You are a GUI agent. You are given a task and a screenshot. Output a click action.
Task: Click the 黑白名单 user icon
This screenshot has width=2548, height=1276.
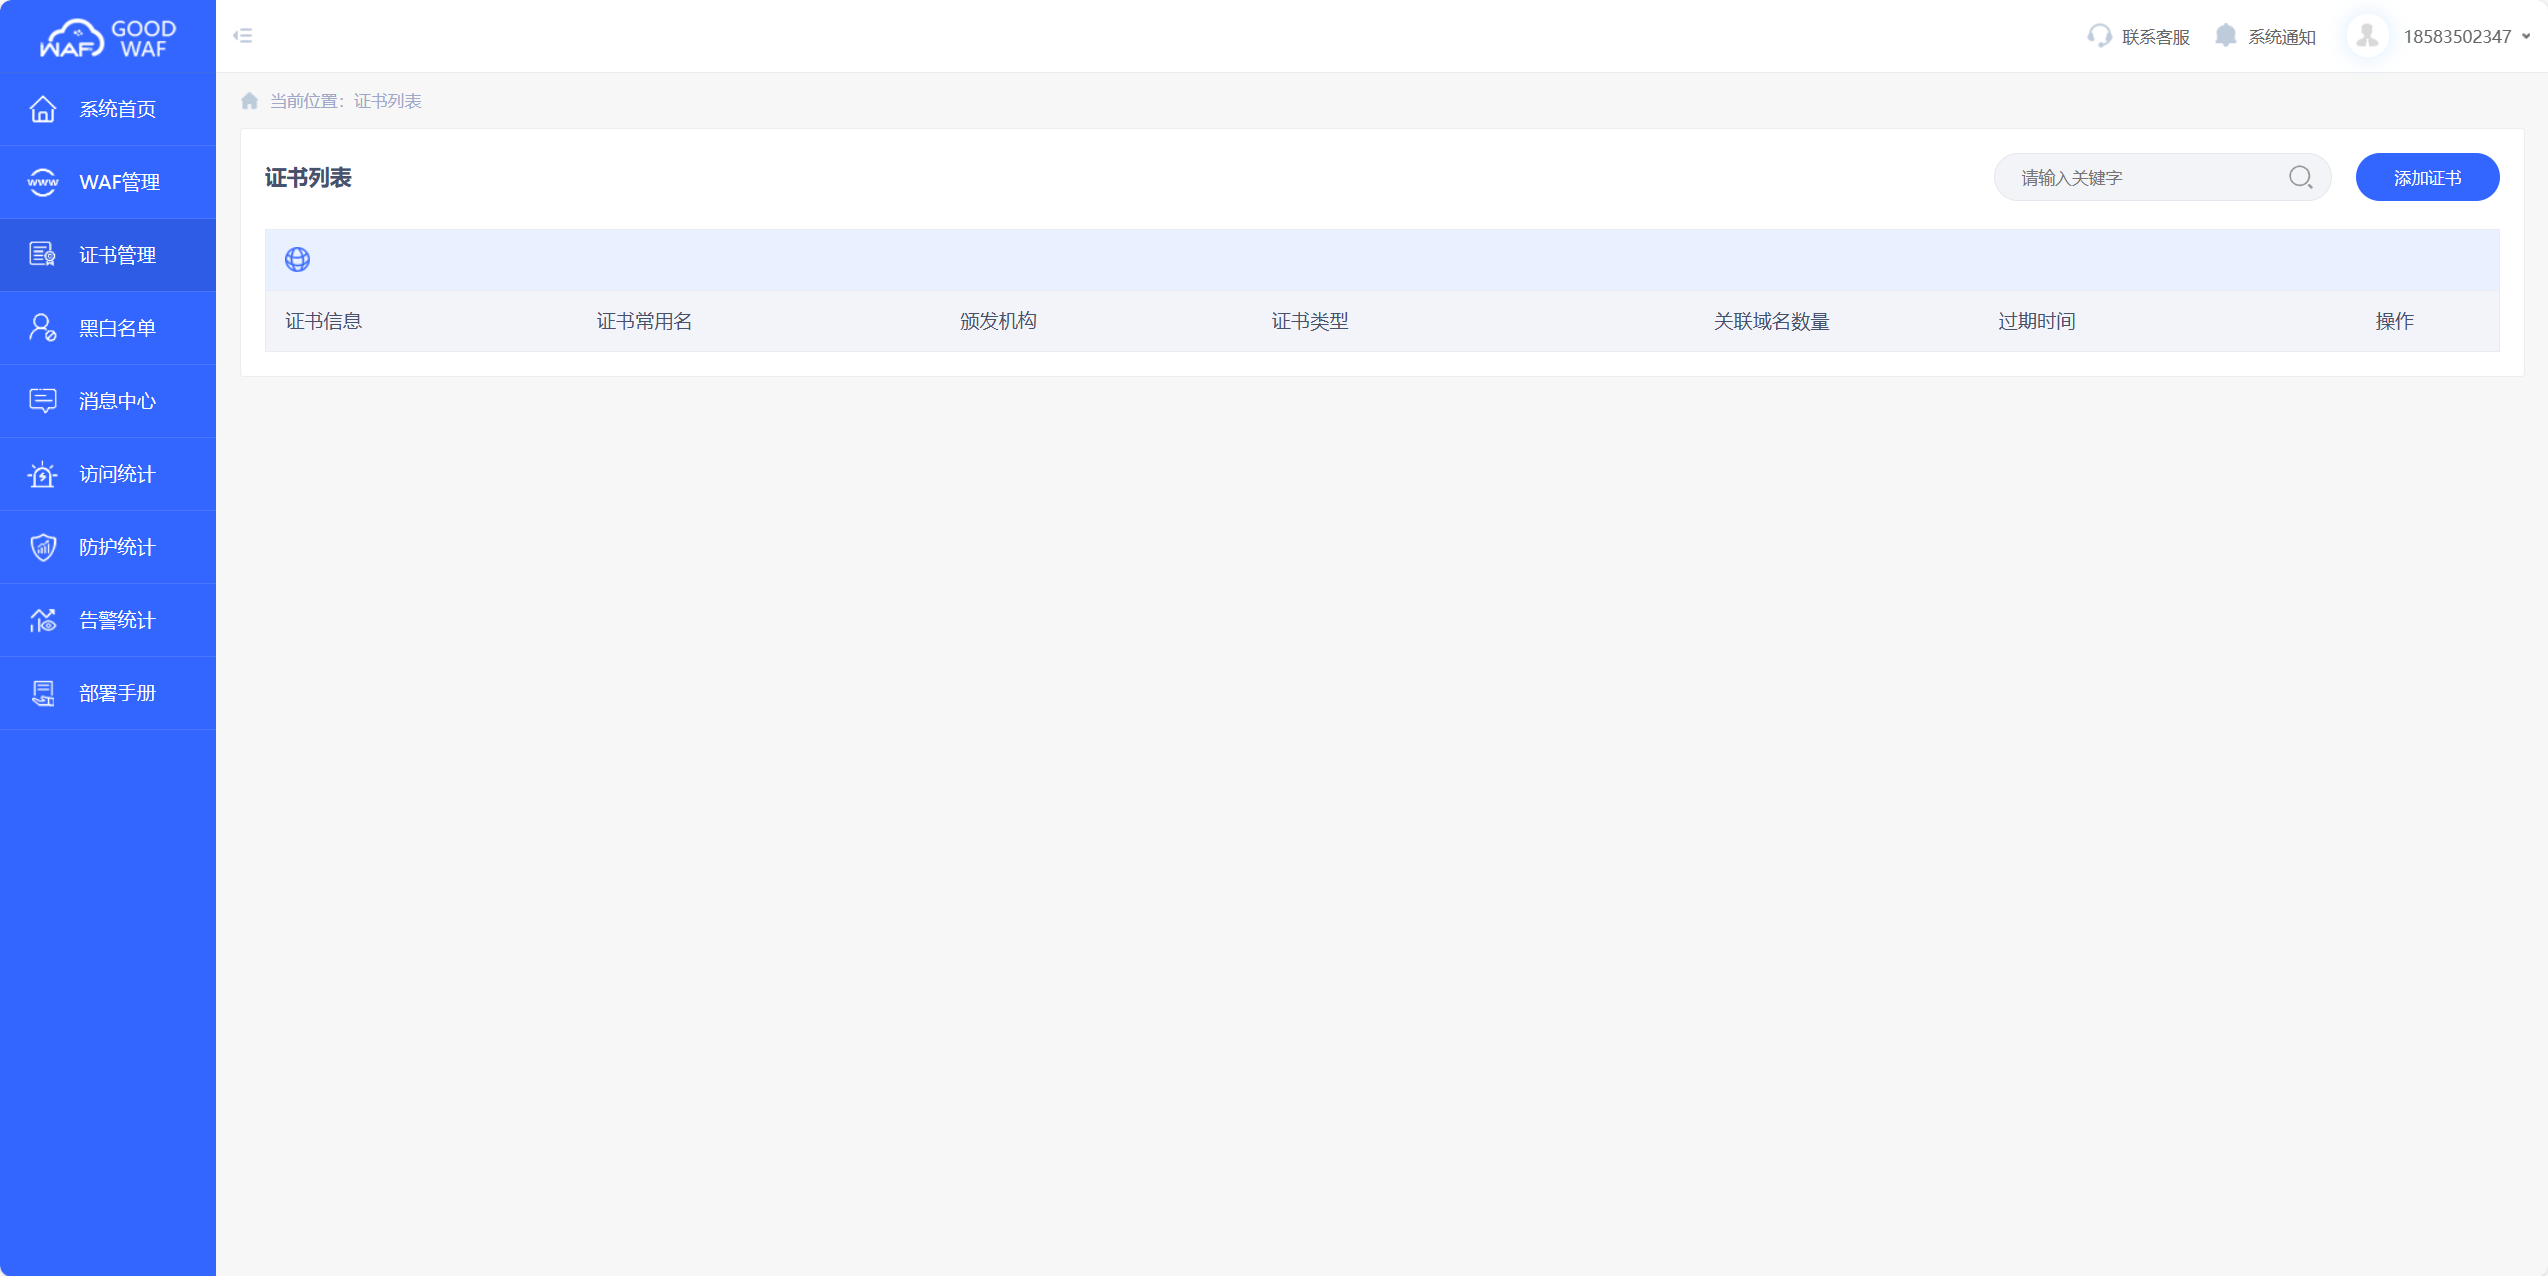(x=43, y=327)
